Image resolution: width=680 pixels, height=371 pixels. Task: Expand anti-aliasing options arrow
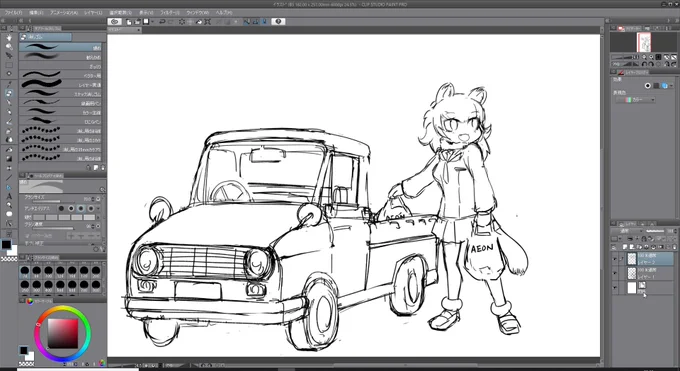pos(99,209)
